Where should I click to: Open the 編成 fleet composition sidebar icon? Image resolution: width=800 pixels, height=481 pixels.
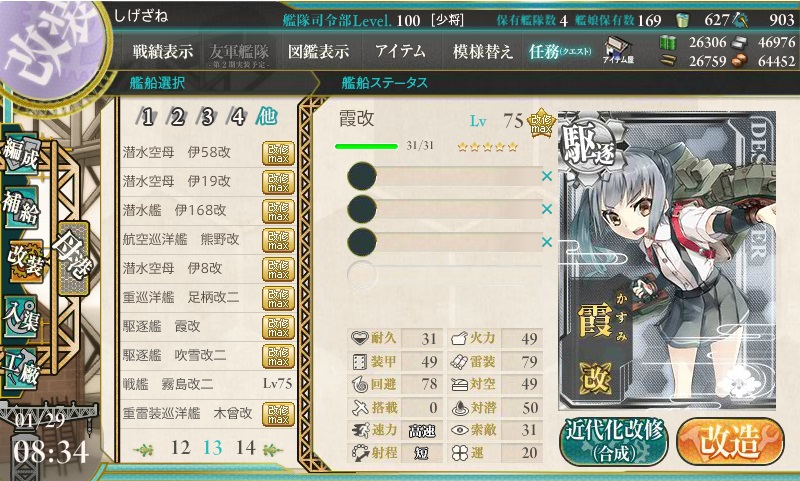point(21,154)
